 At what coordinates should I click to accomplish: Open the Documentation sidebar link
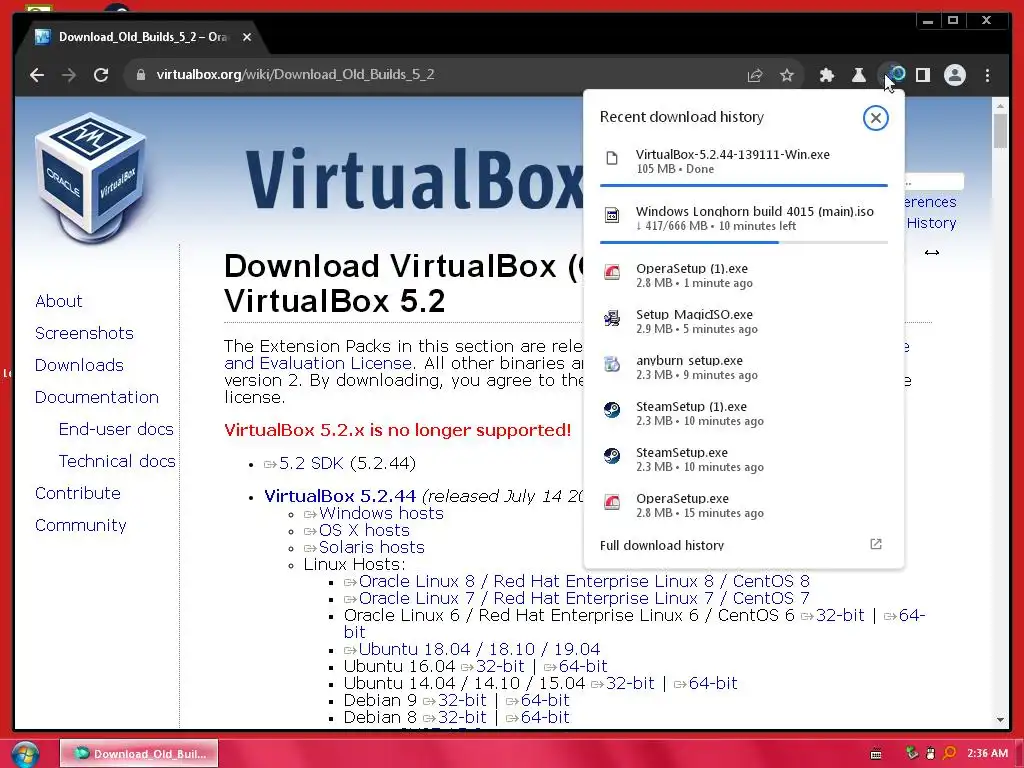click(97, 397)
